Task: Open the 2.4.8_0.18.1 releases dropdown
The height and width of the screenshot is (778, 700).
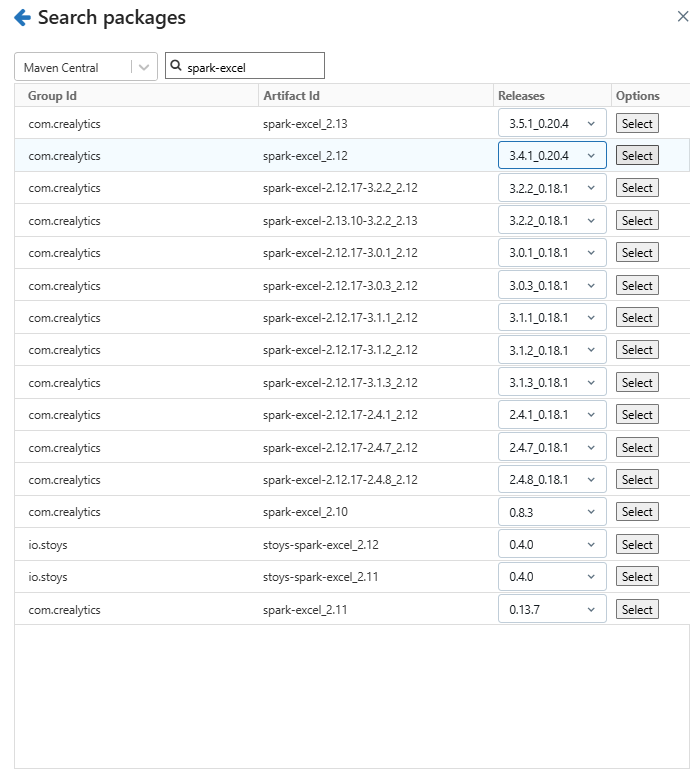Action: coord(552,480)
